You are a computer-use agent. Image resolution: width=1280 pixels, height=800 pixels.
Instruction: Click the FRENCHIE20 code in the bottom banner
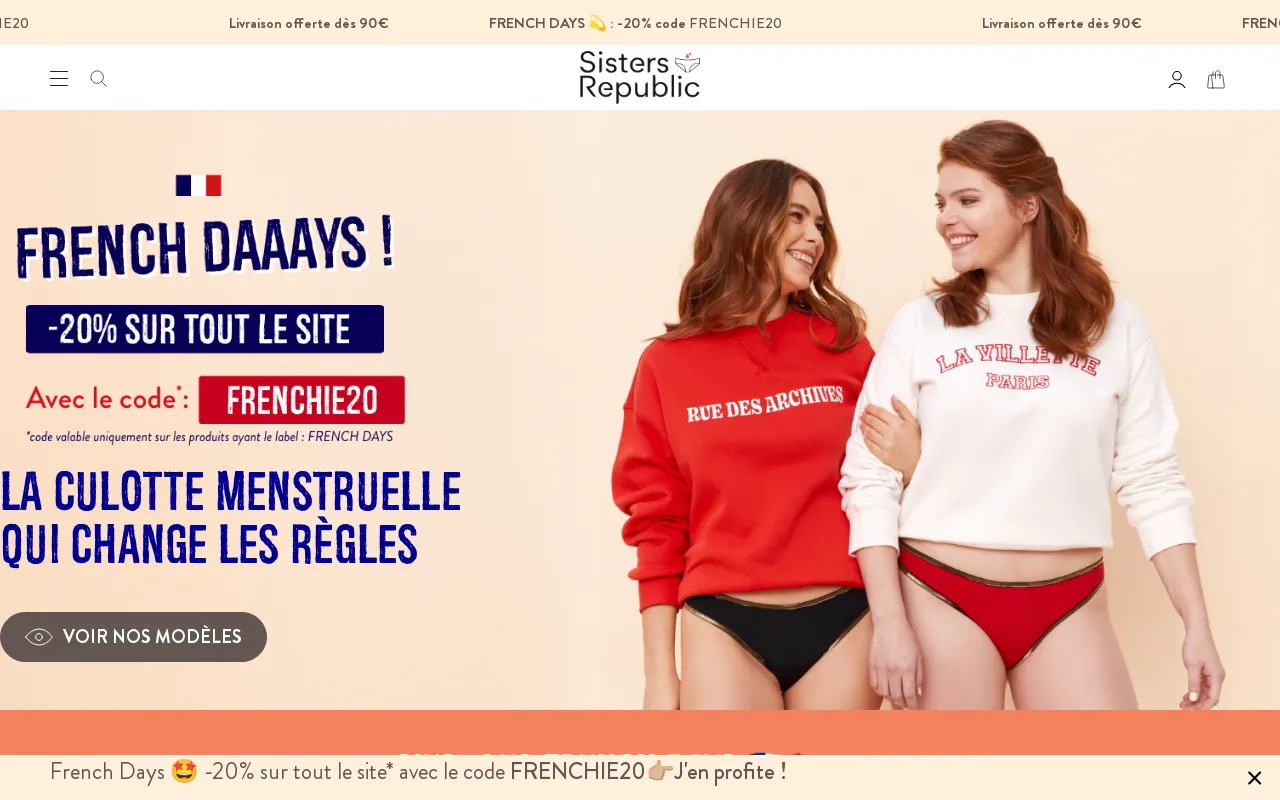click(x=577, y=771)
